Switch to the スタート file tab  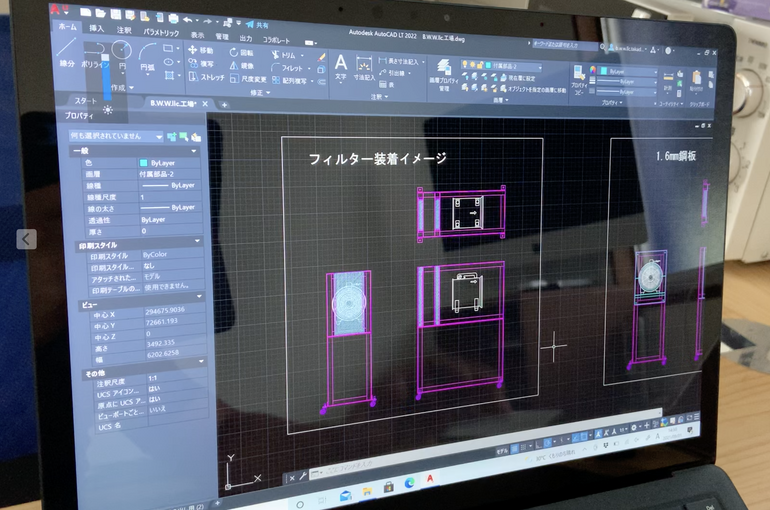86,101
